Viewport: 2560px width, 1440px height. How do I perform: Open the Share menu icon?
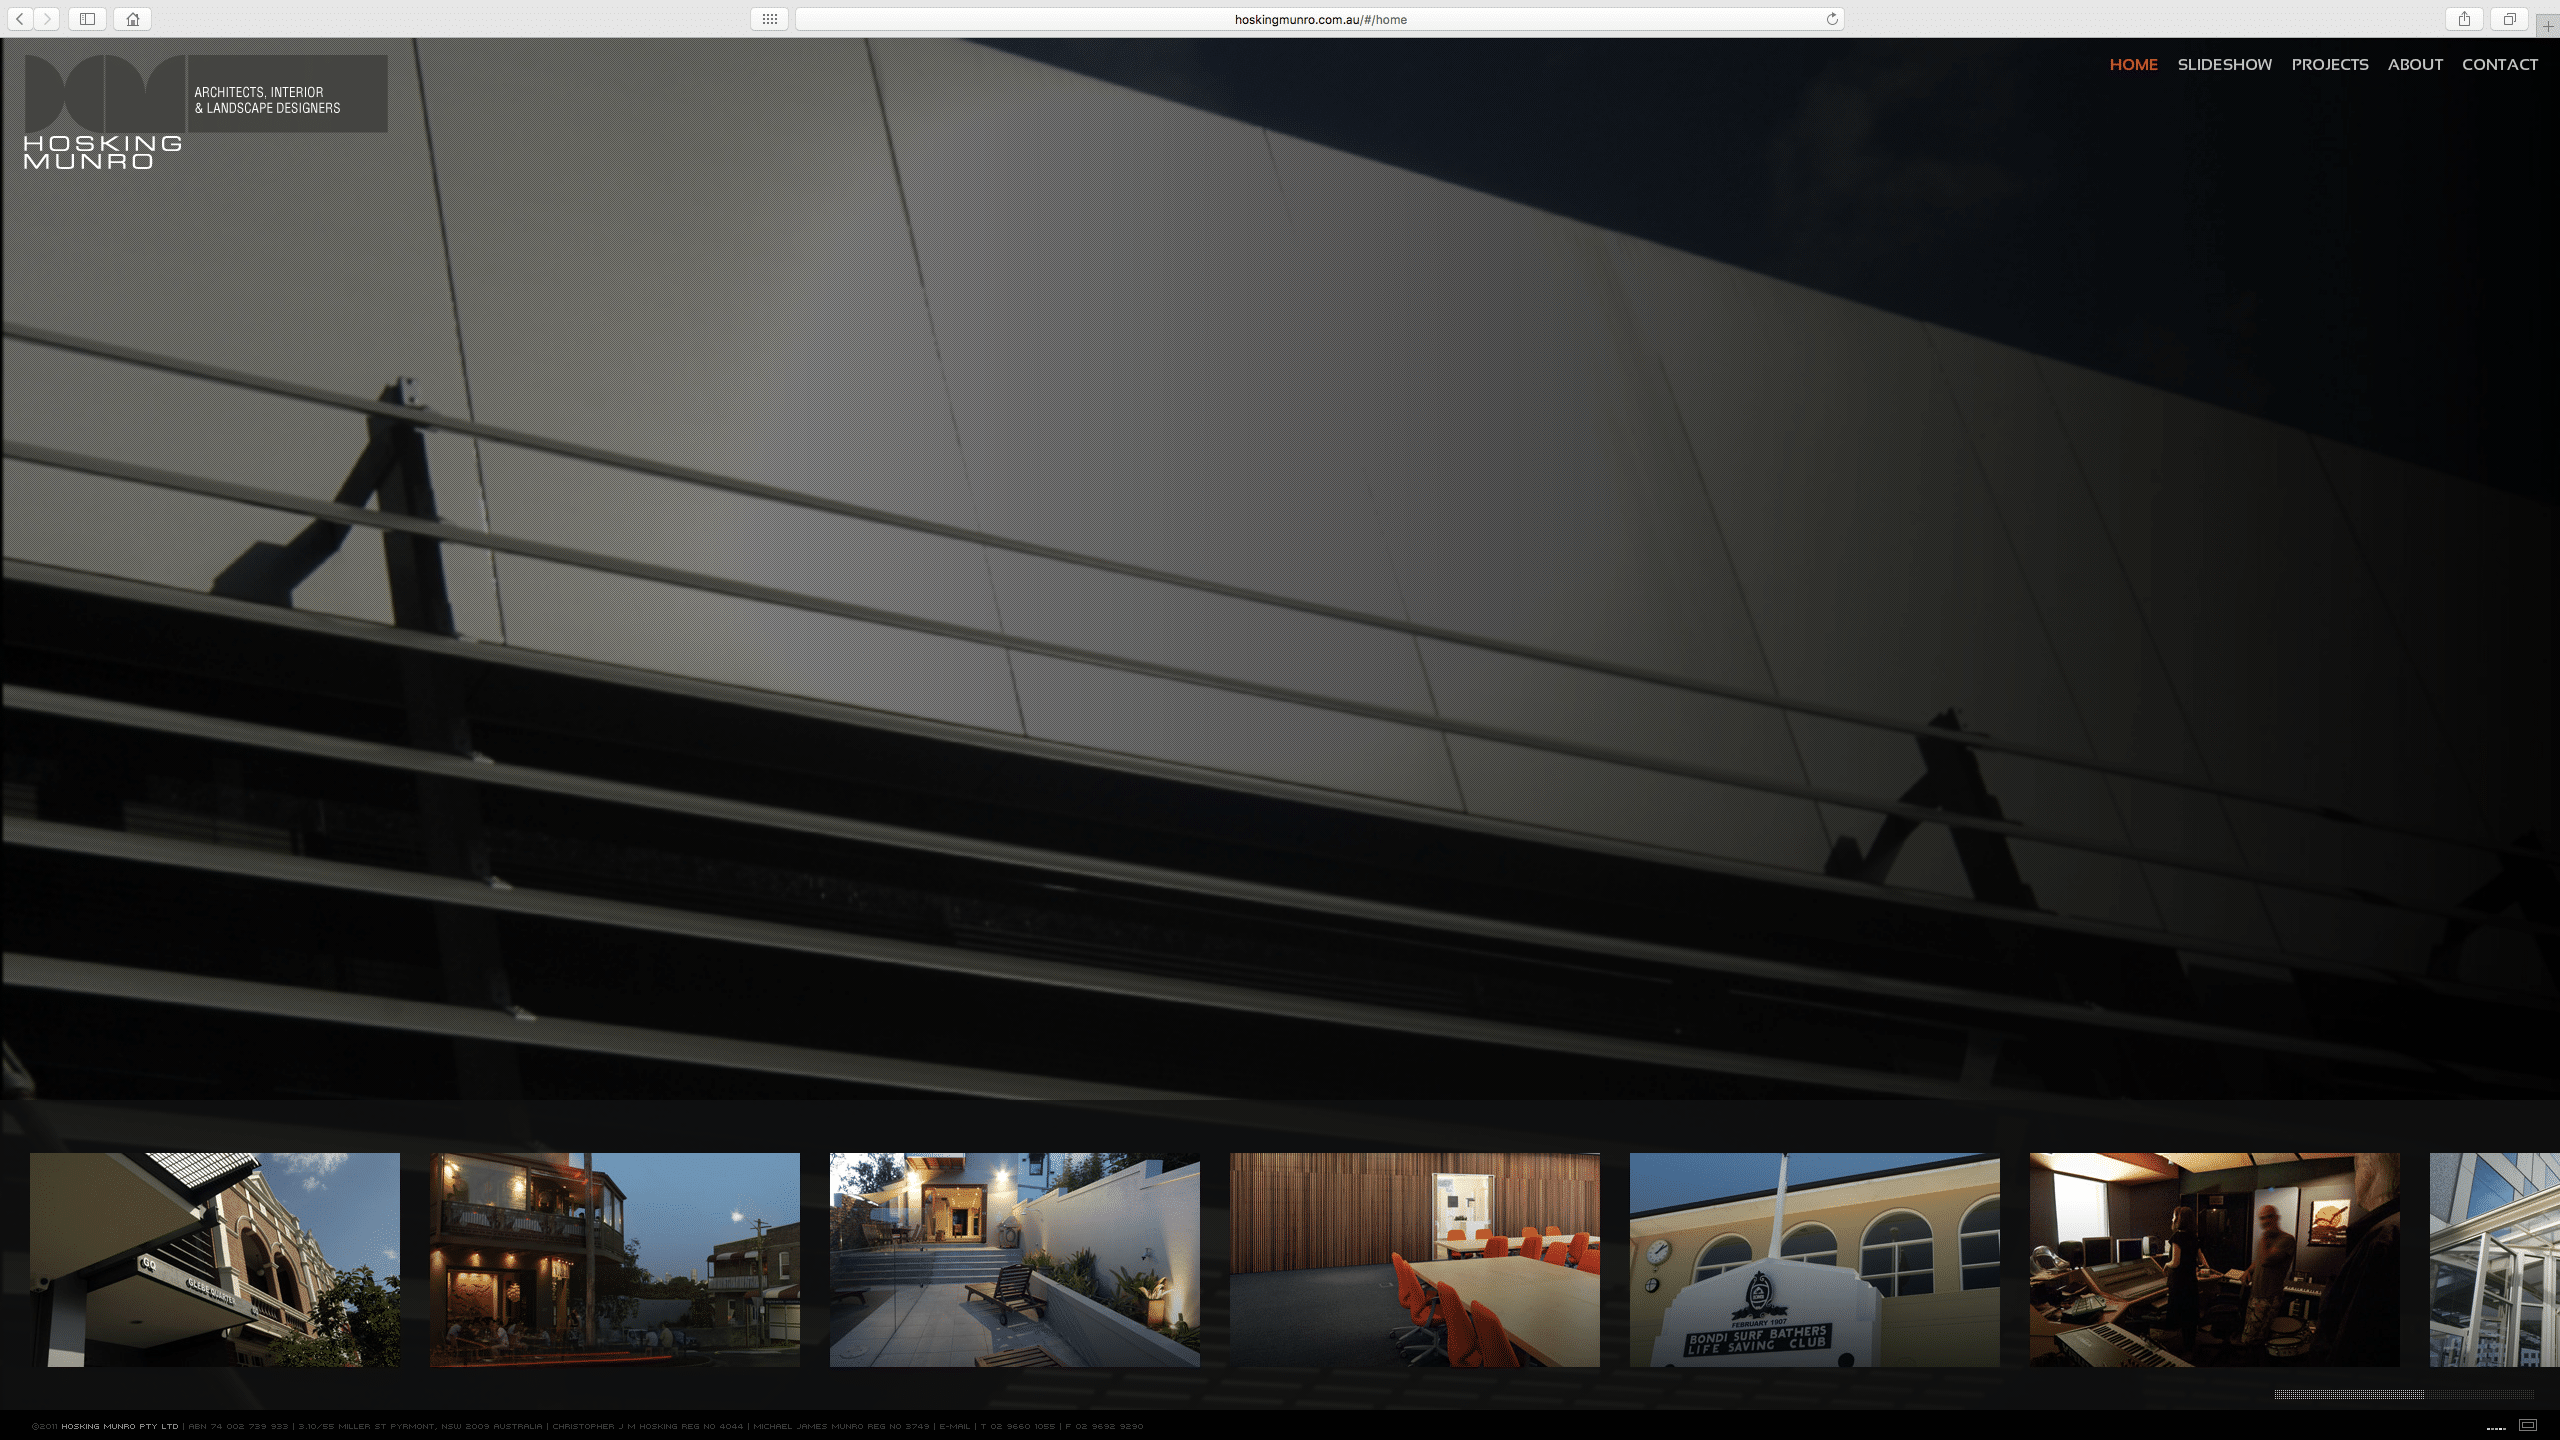[2464, 19]
